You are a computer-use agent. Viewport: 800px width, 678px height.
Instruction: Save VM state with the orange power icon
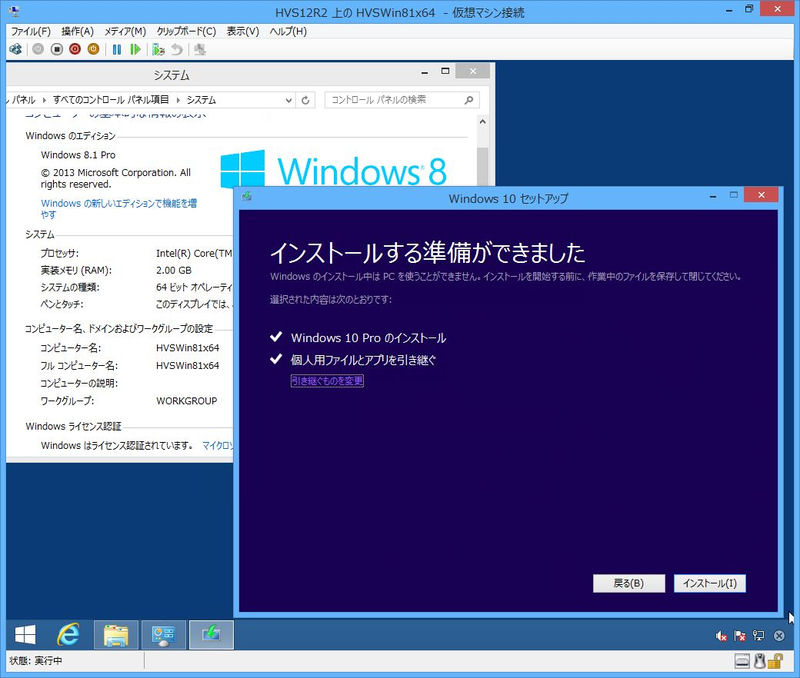pyautogui.click(x=93, y=49)
